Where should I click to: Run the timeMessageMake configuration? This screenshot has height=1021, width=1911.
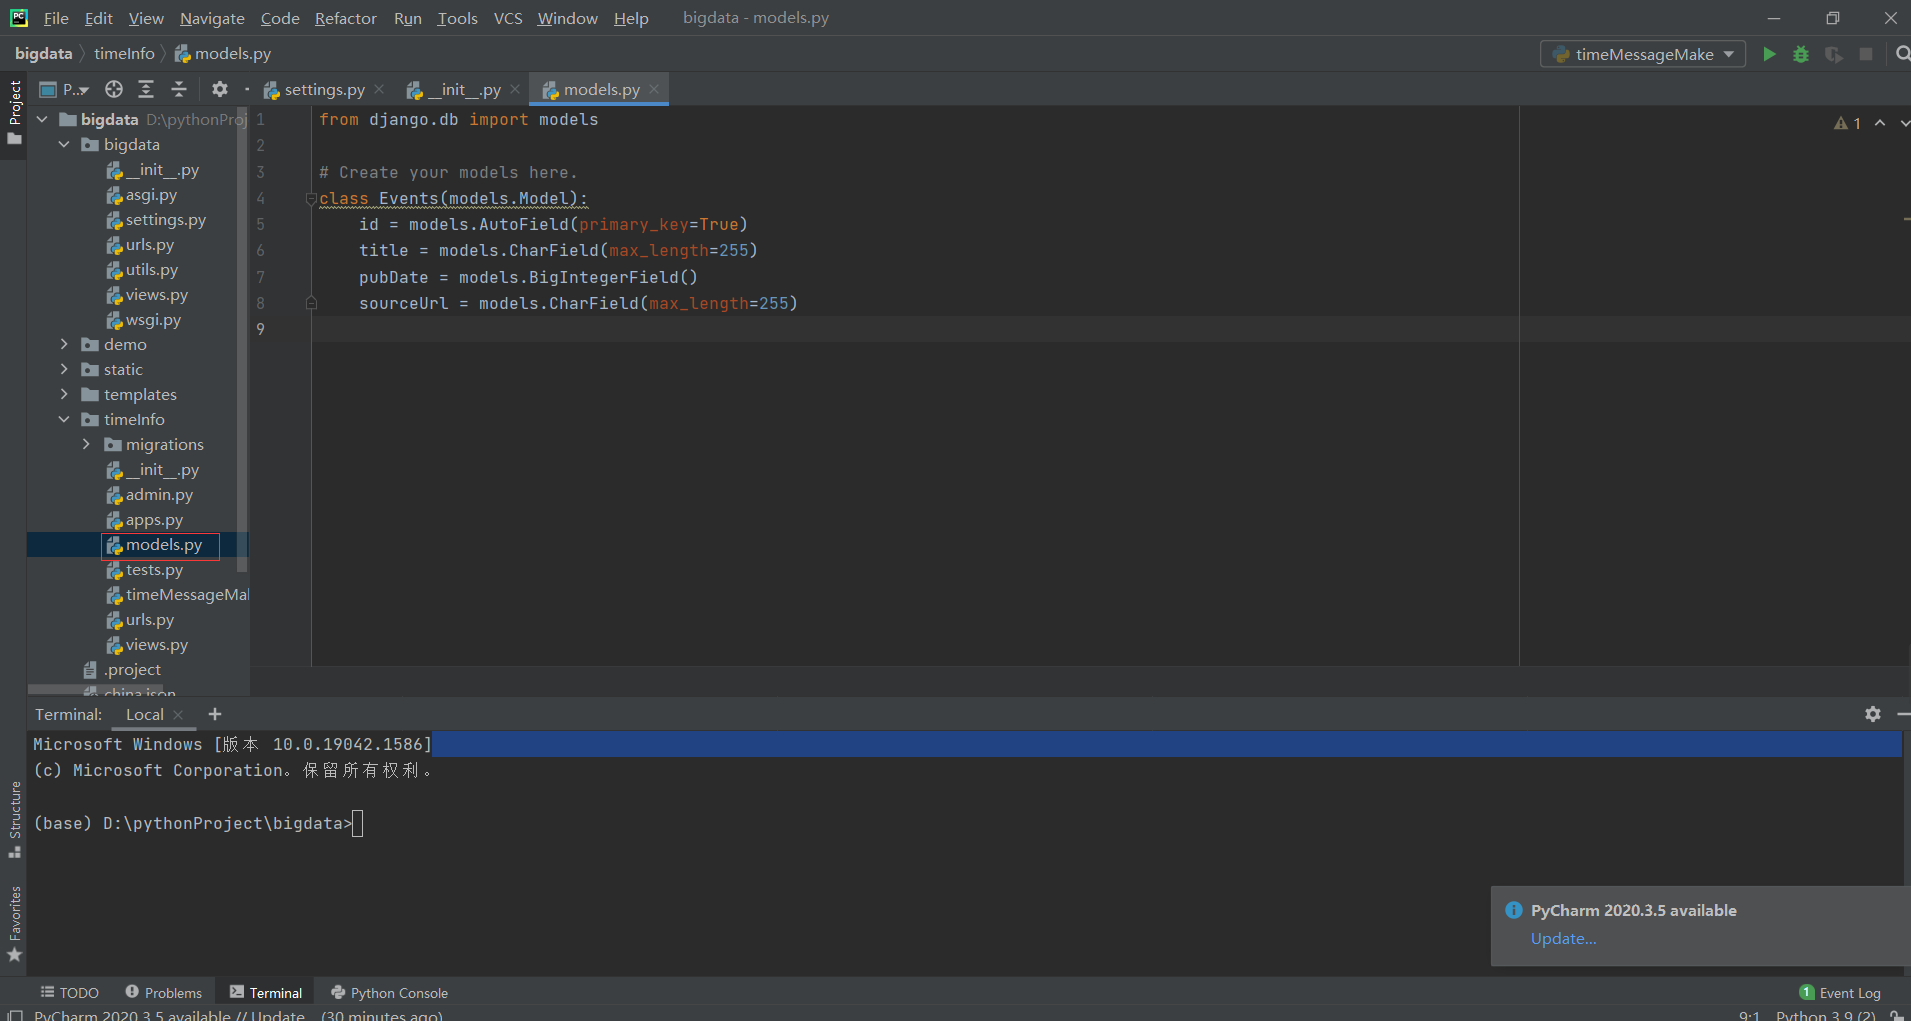[x=1769, y=54]
